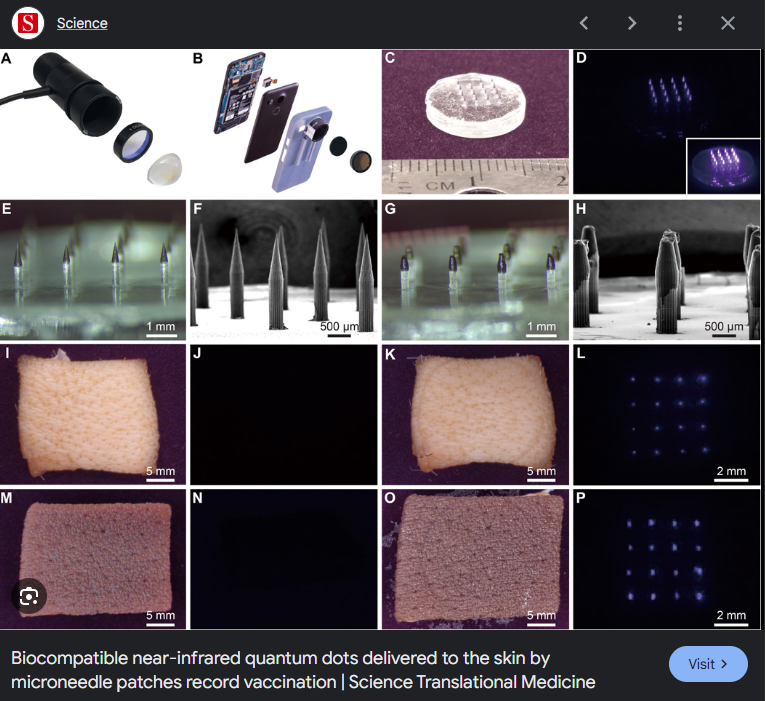Go to the next image
The width and height of the screenshot is (765, 701).
632,23
